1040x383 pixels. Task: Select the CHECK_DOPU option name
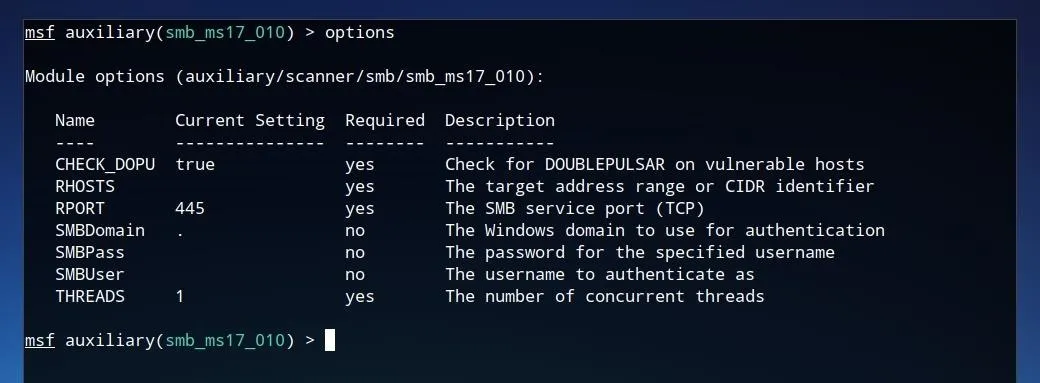105,165
